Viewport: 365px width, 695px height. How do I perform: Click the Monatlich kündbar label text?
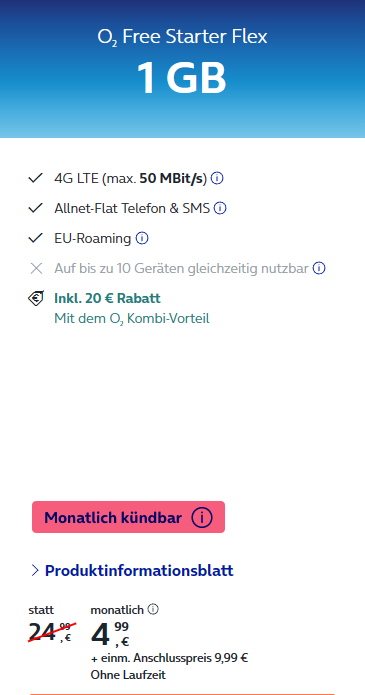pos(113,517)
